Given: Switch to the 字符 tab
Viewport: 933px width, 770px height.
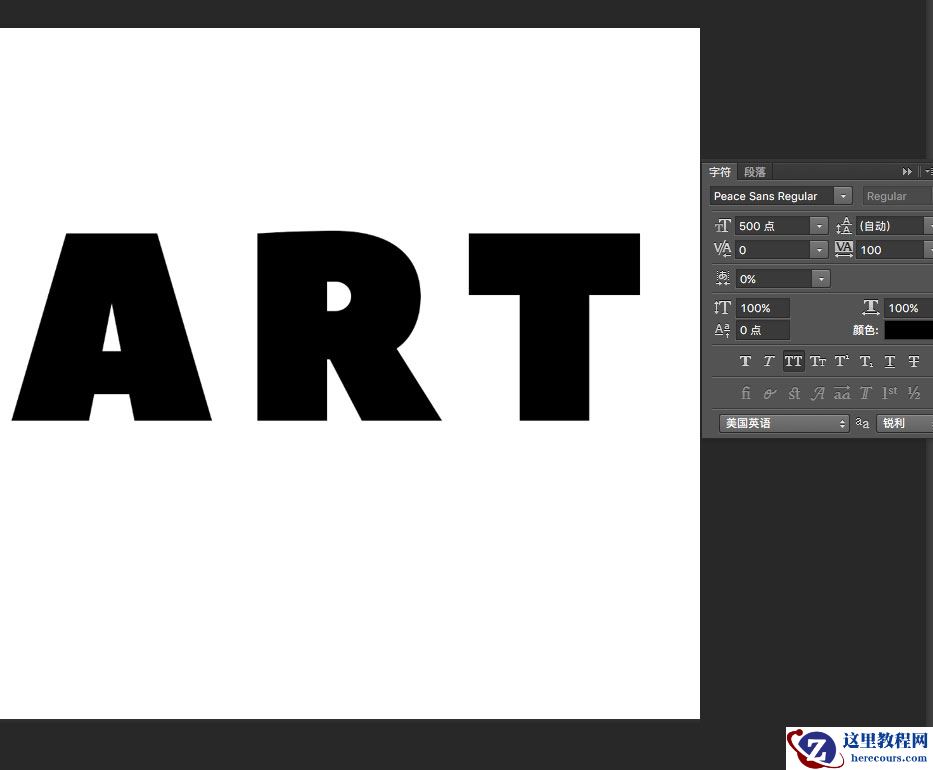Looking at the screenshot, I should click(x=720, y=172).
